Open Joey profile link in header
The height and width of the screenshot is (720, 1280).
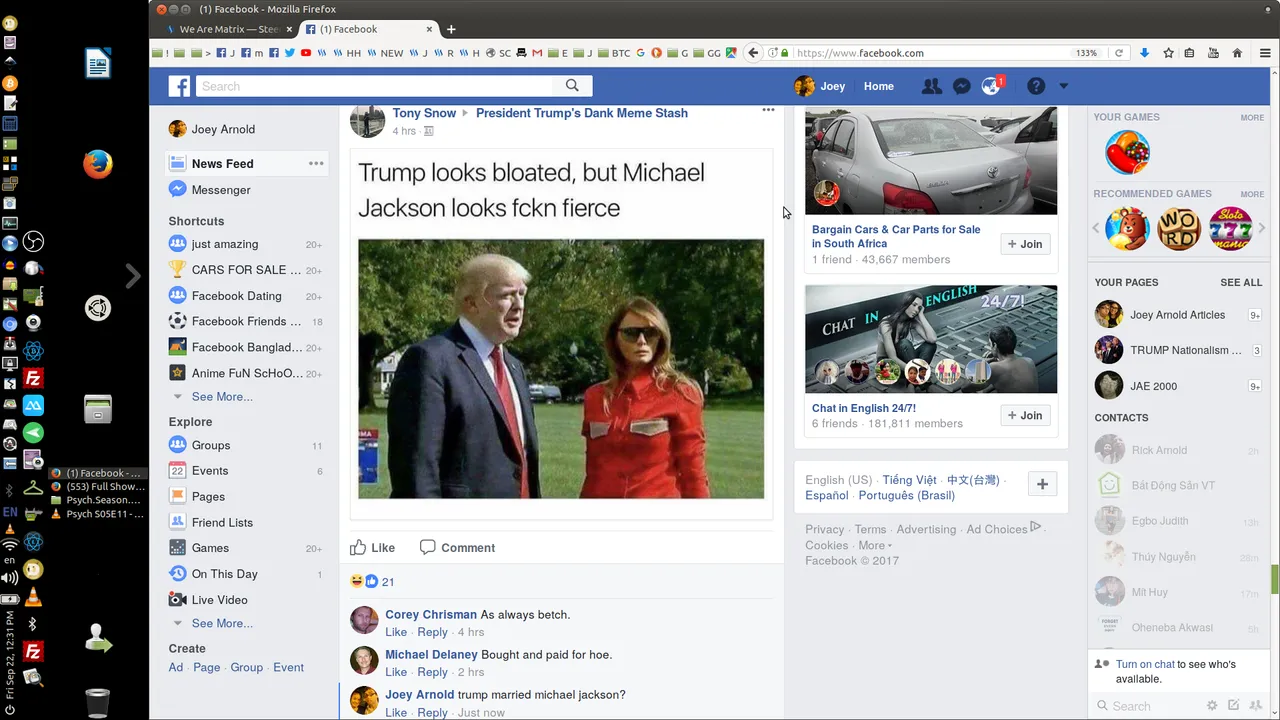820,86
